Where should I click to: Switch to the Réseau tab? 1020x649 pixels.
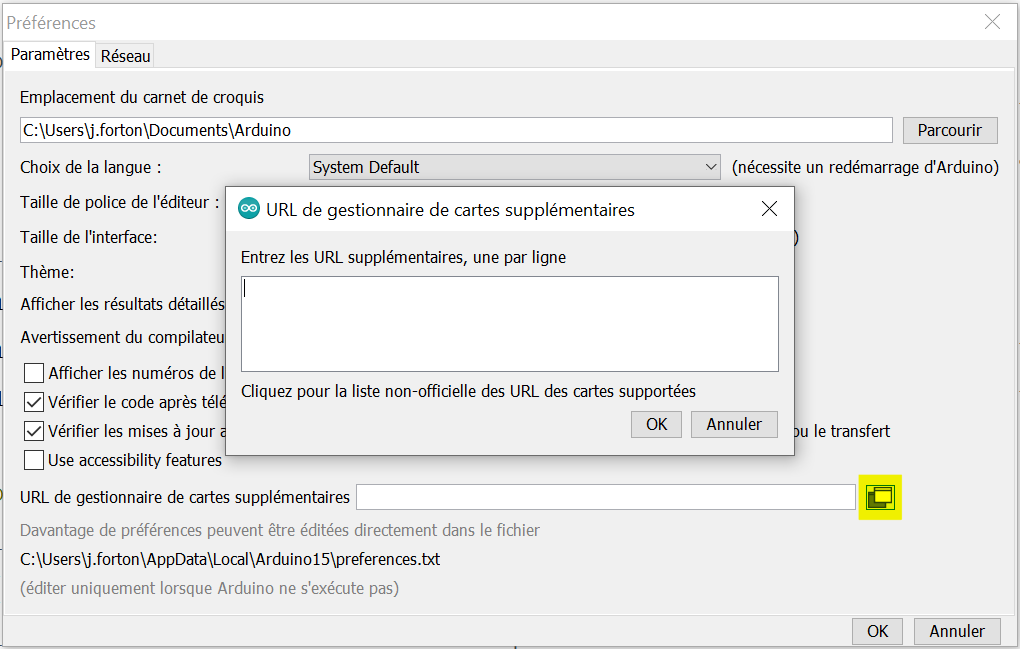point(126,56)
